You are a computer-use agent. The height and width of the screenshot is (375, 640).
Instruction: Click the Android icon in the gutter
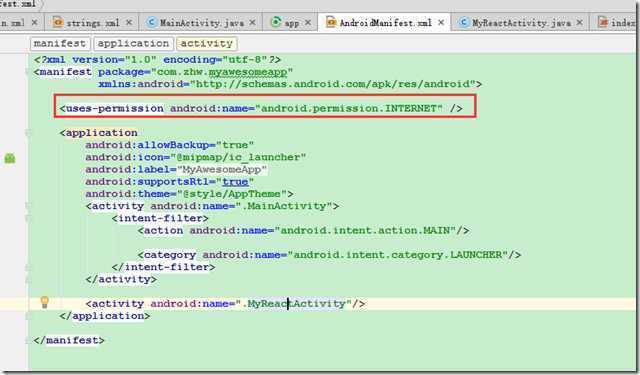tap(10, 158)
